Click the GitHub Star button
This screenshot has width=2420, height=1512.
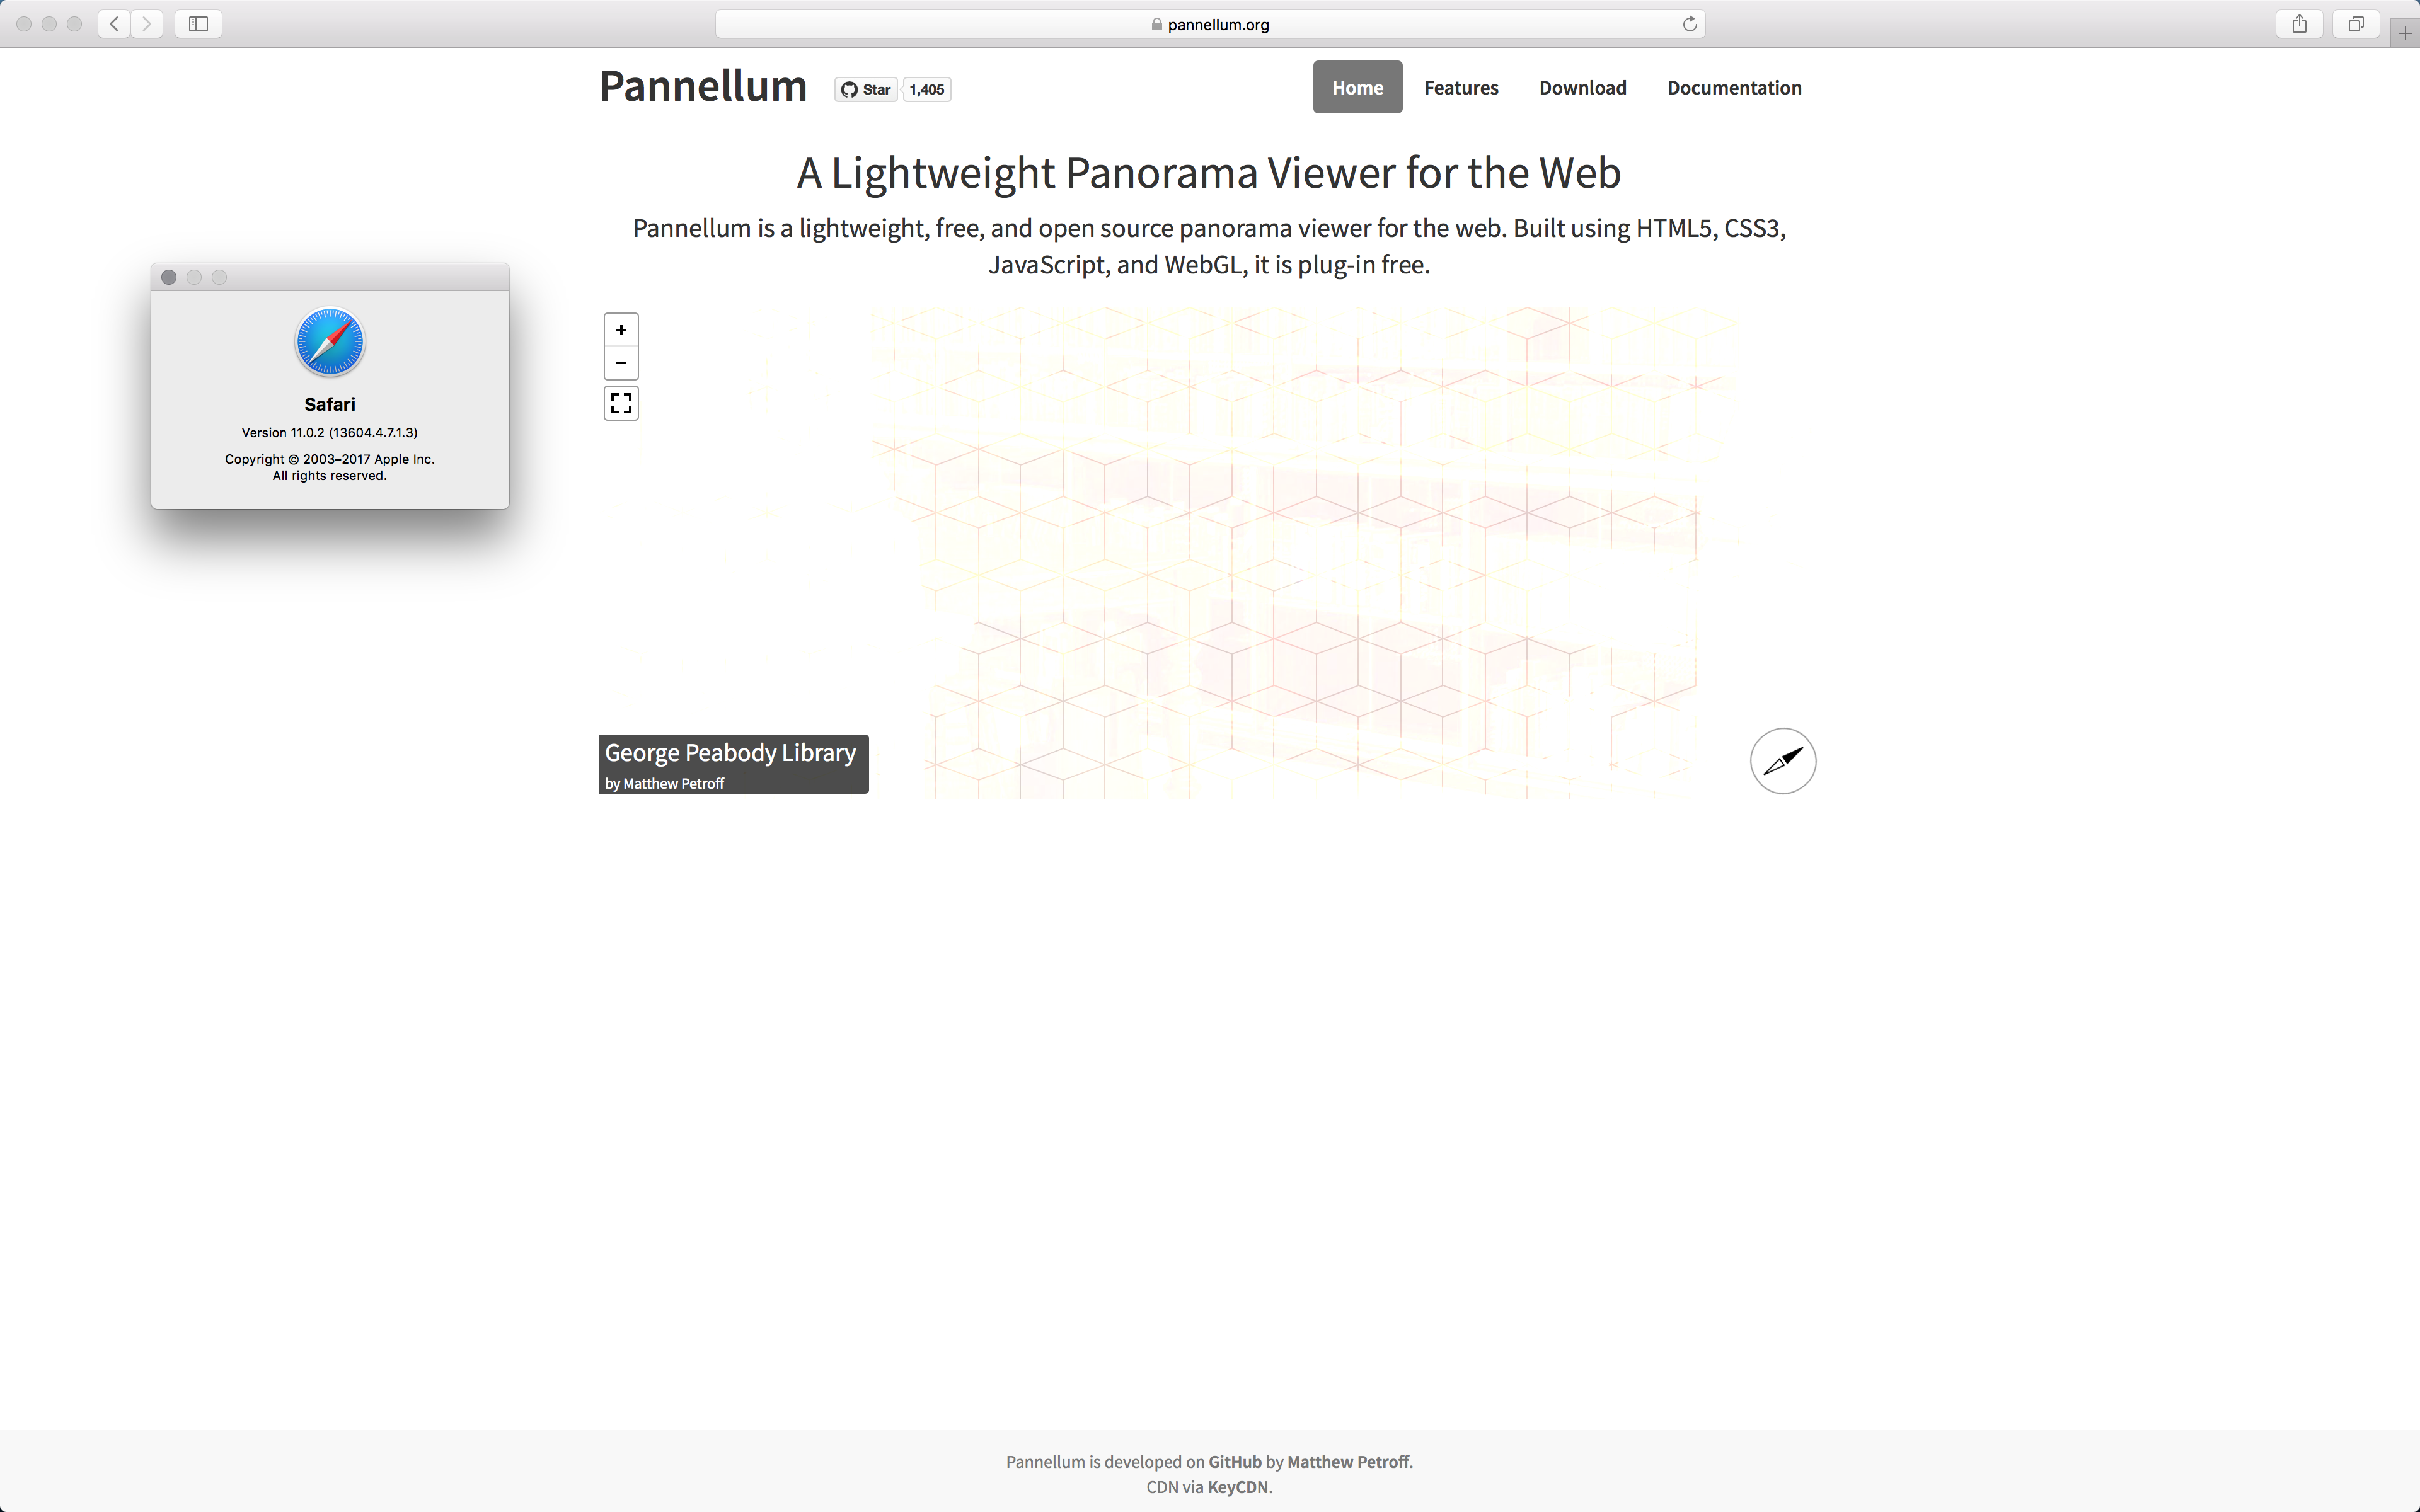[866, 90]
